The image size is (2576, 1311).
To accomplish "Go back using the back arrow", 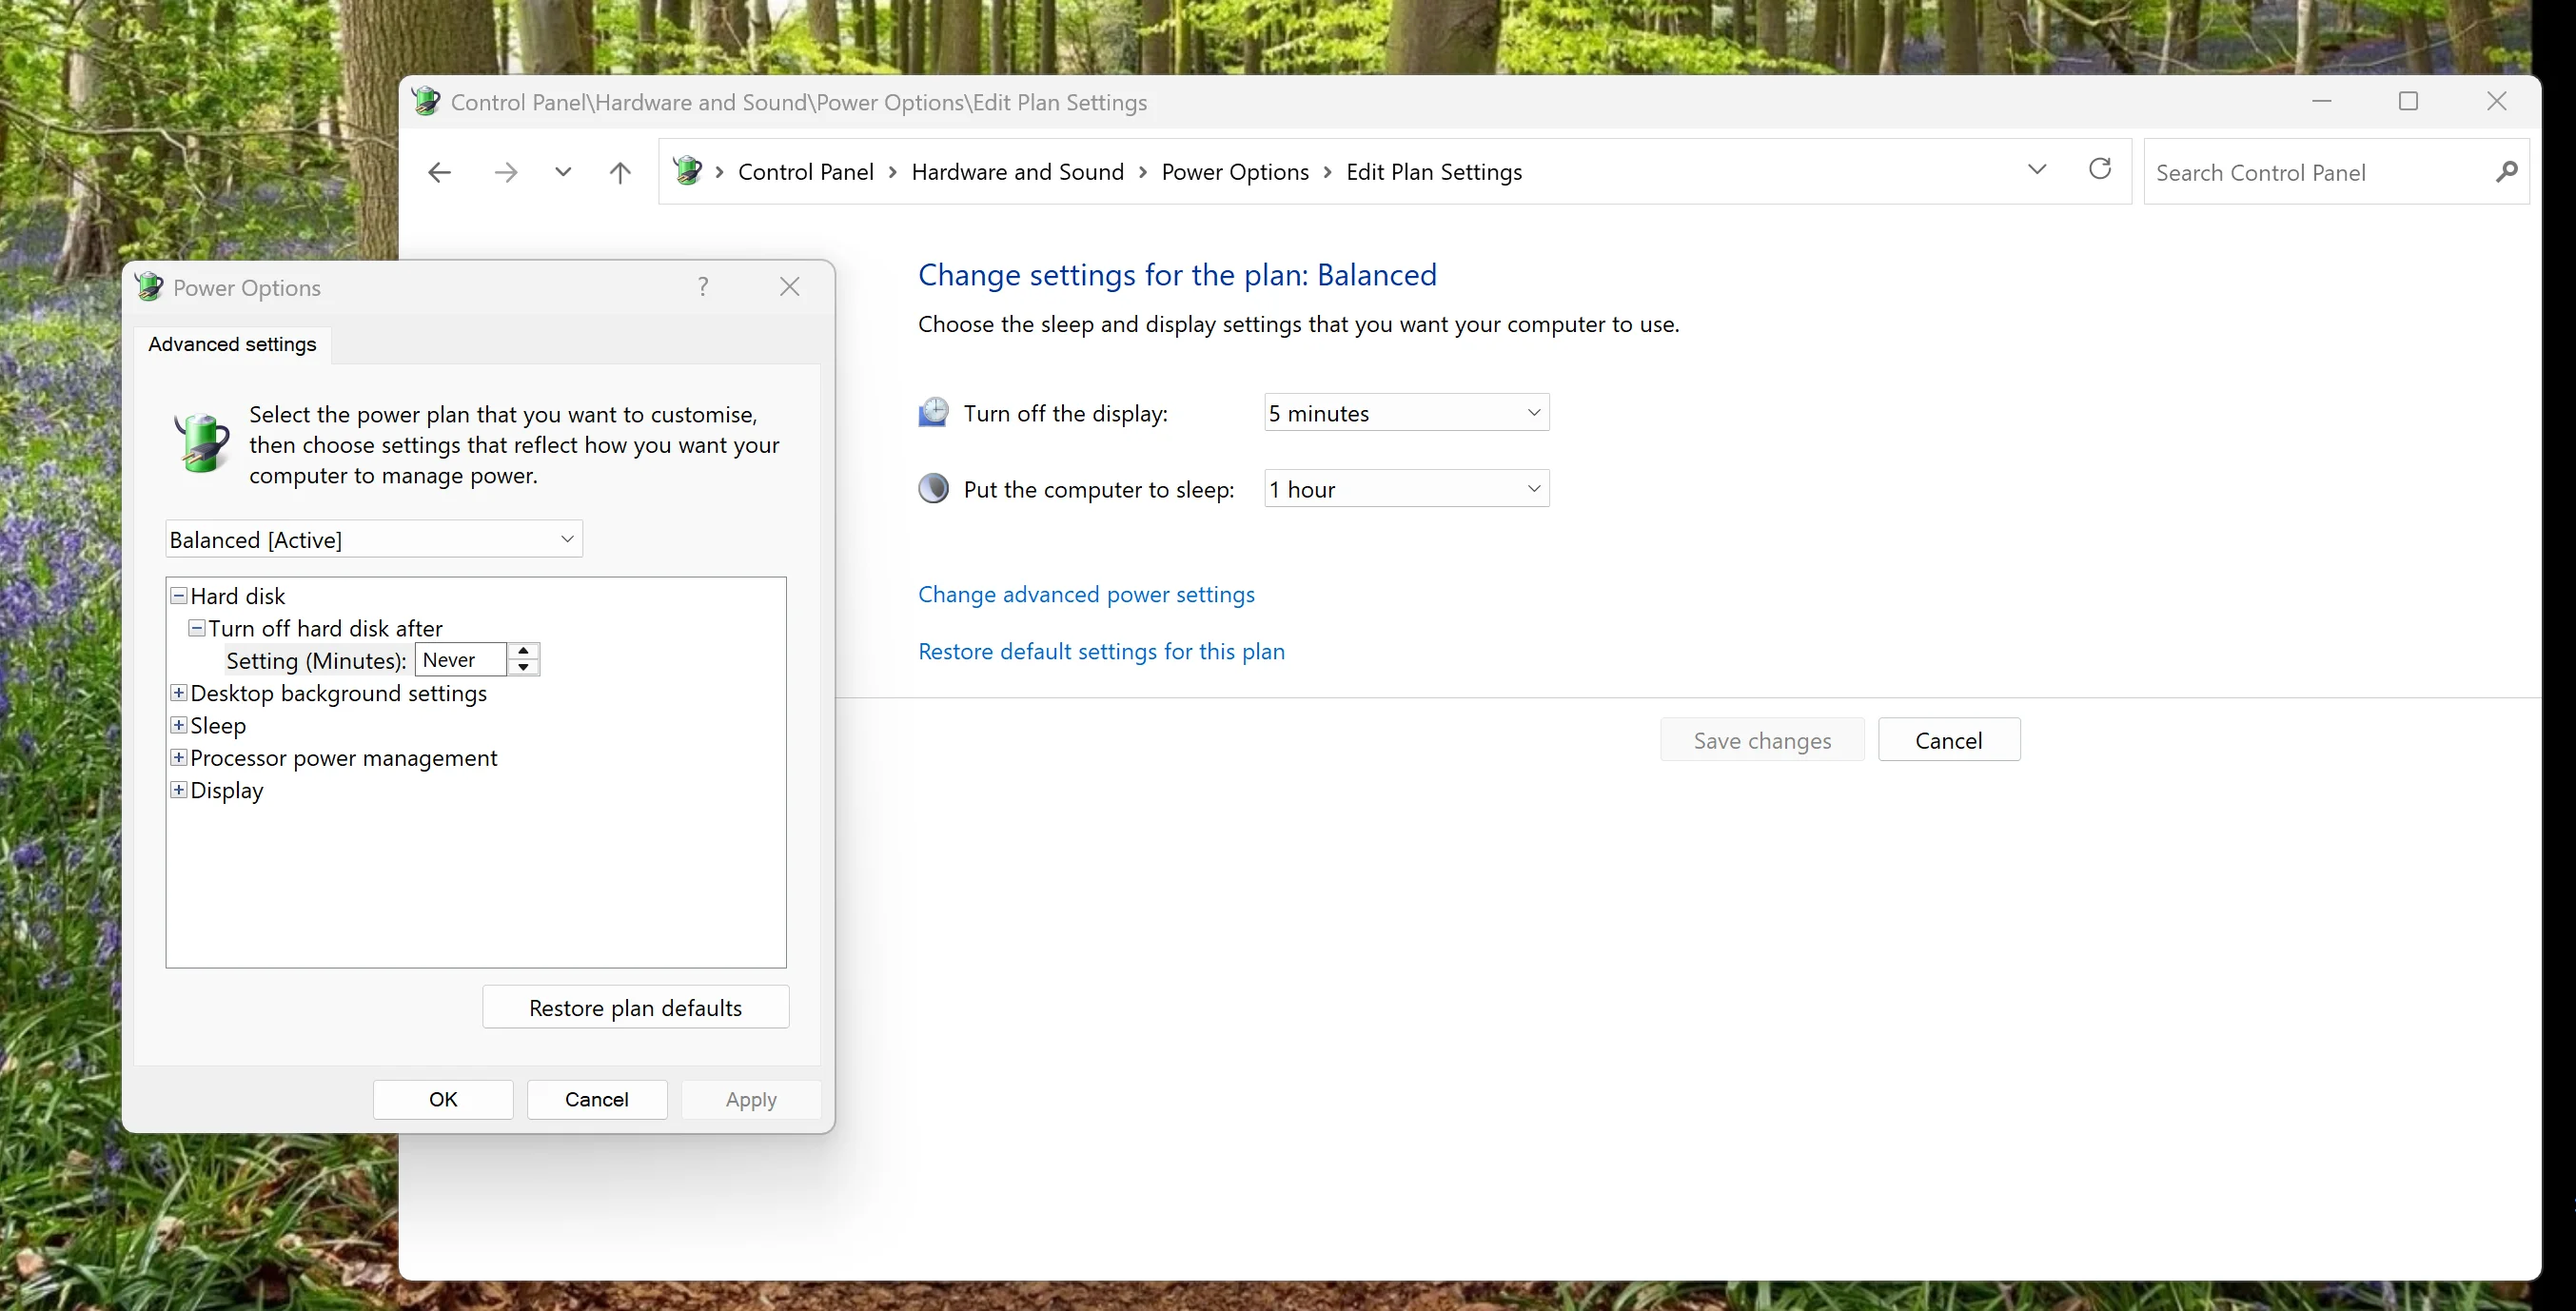I will point(439,173).
